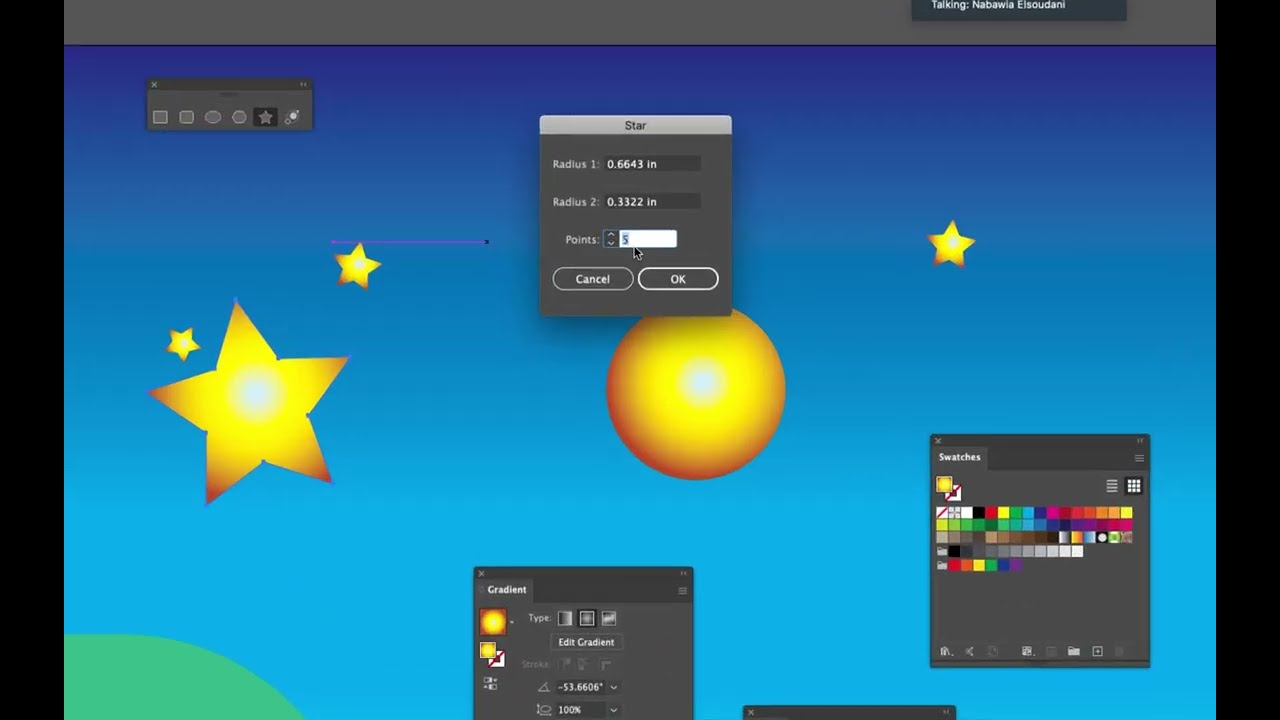Click the New Swatch icon
This screenshot has height=720, width=1280.
pos(1097,651)
